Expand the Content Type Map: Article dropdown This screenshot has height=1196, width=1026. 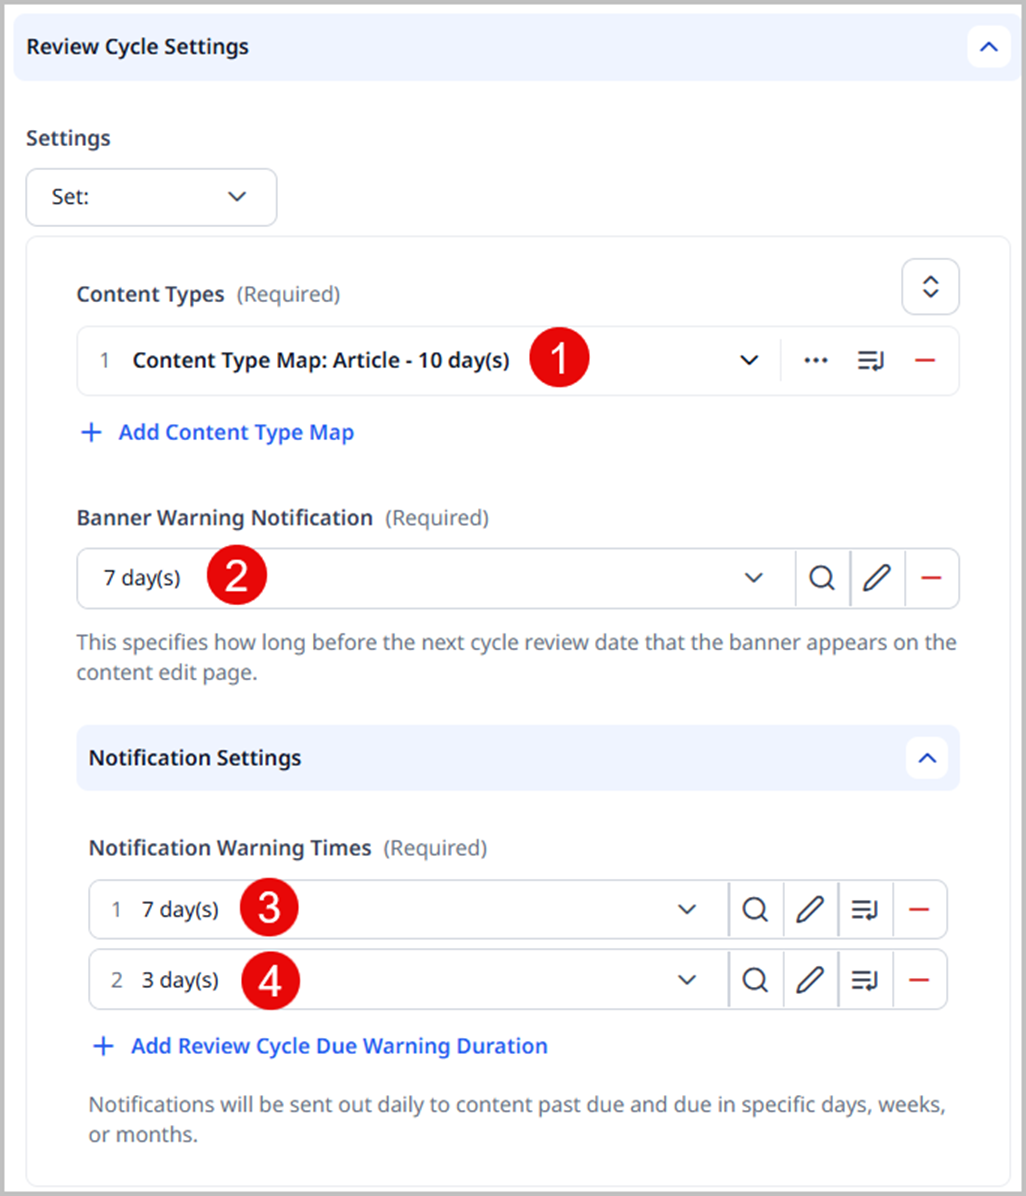click(748, 360)
